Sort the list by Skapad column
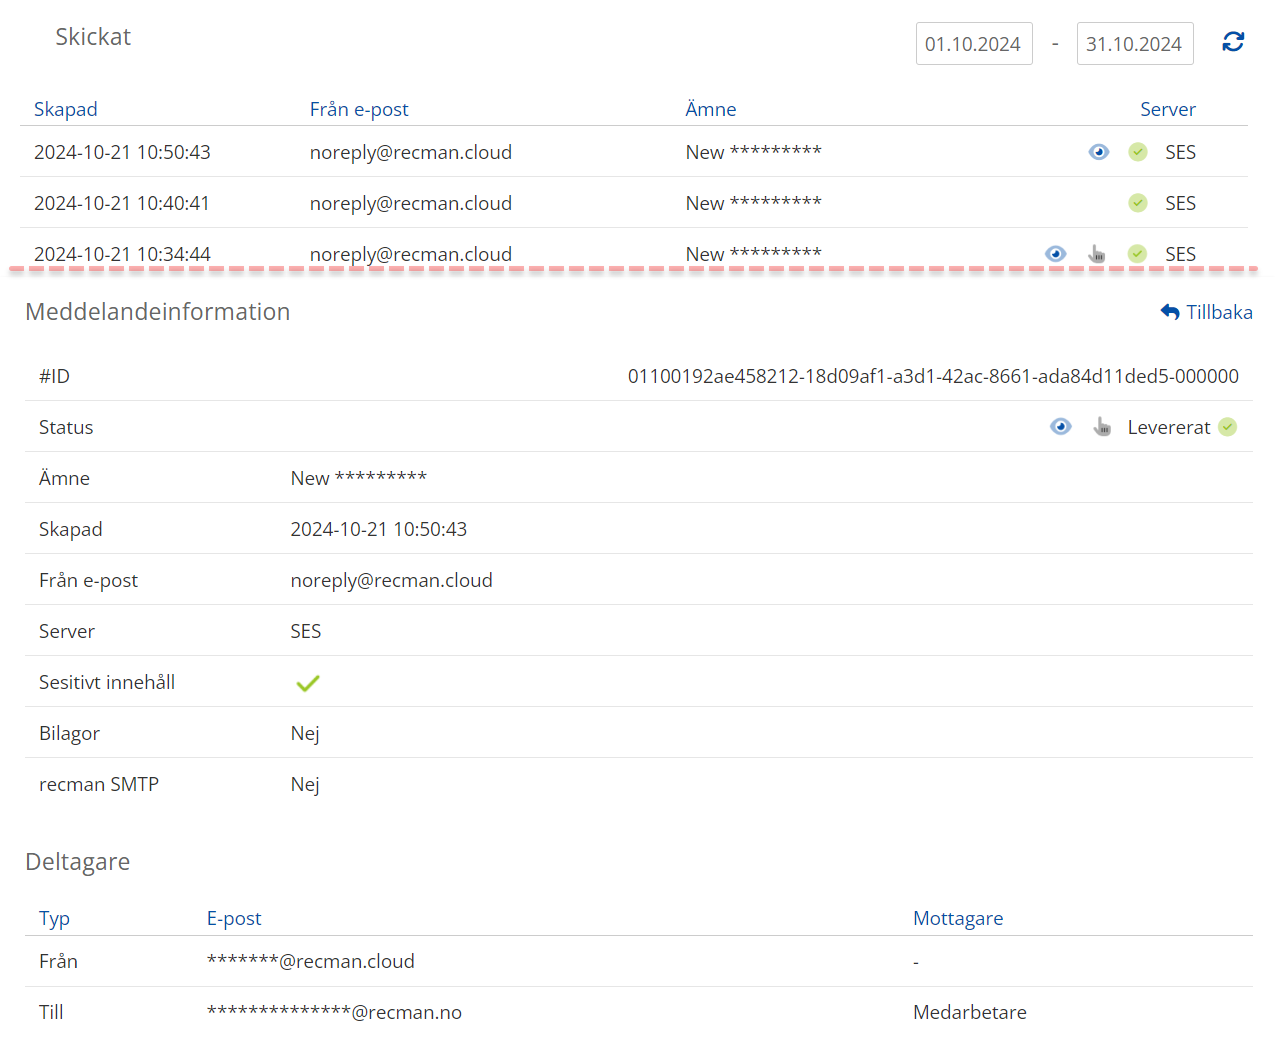Viewport: 1275px width, 1062px height. (66, 109)
